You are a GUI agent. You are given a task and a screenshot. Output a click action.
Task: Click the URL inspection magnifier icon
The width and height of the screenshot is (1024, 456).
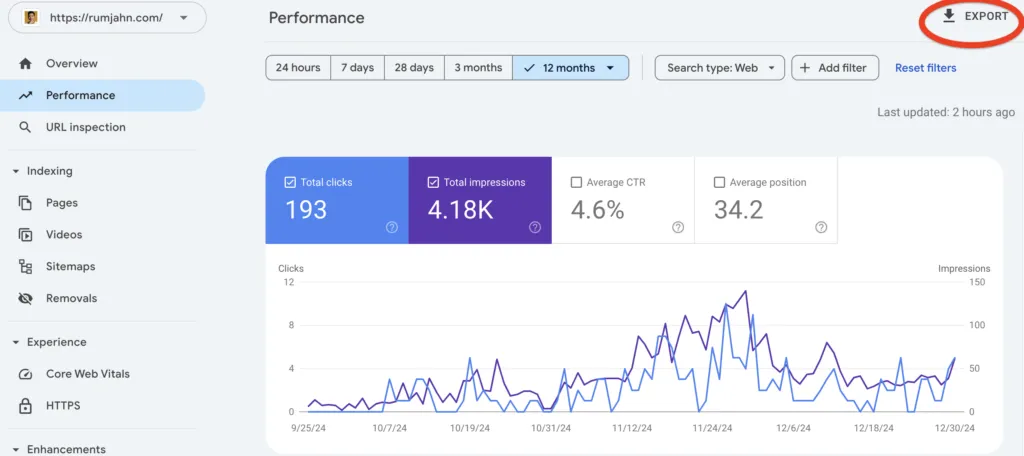click(26, 128)
